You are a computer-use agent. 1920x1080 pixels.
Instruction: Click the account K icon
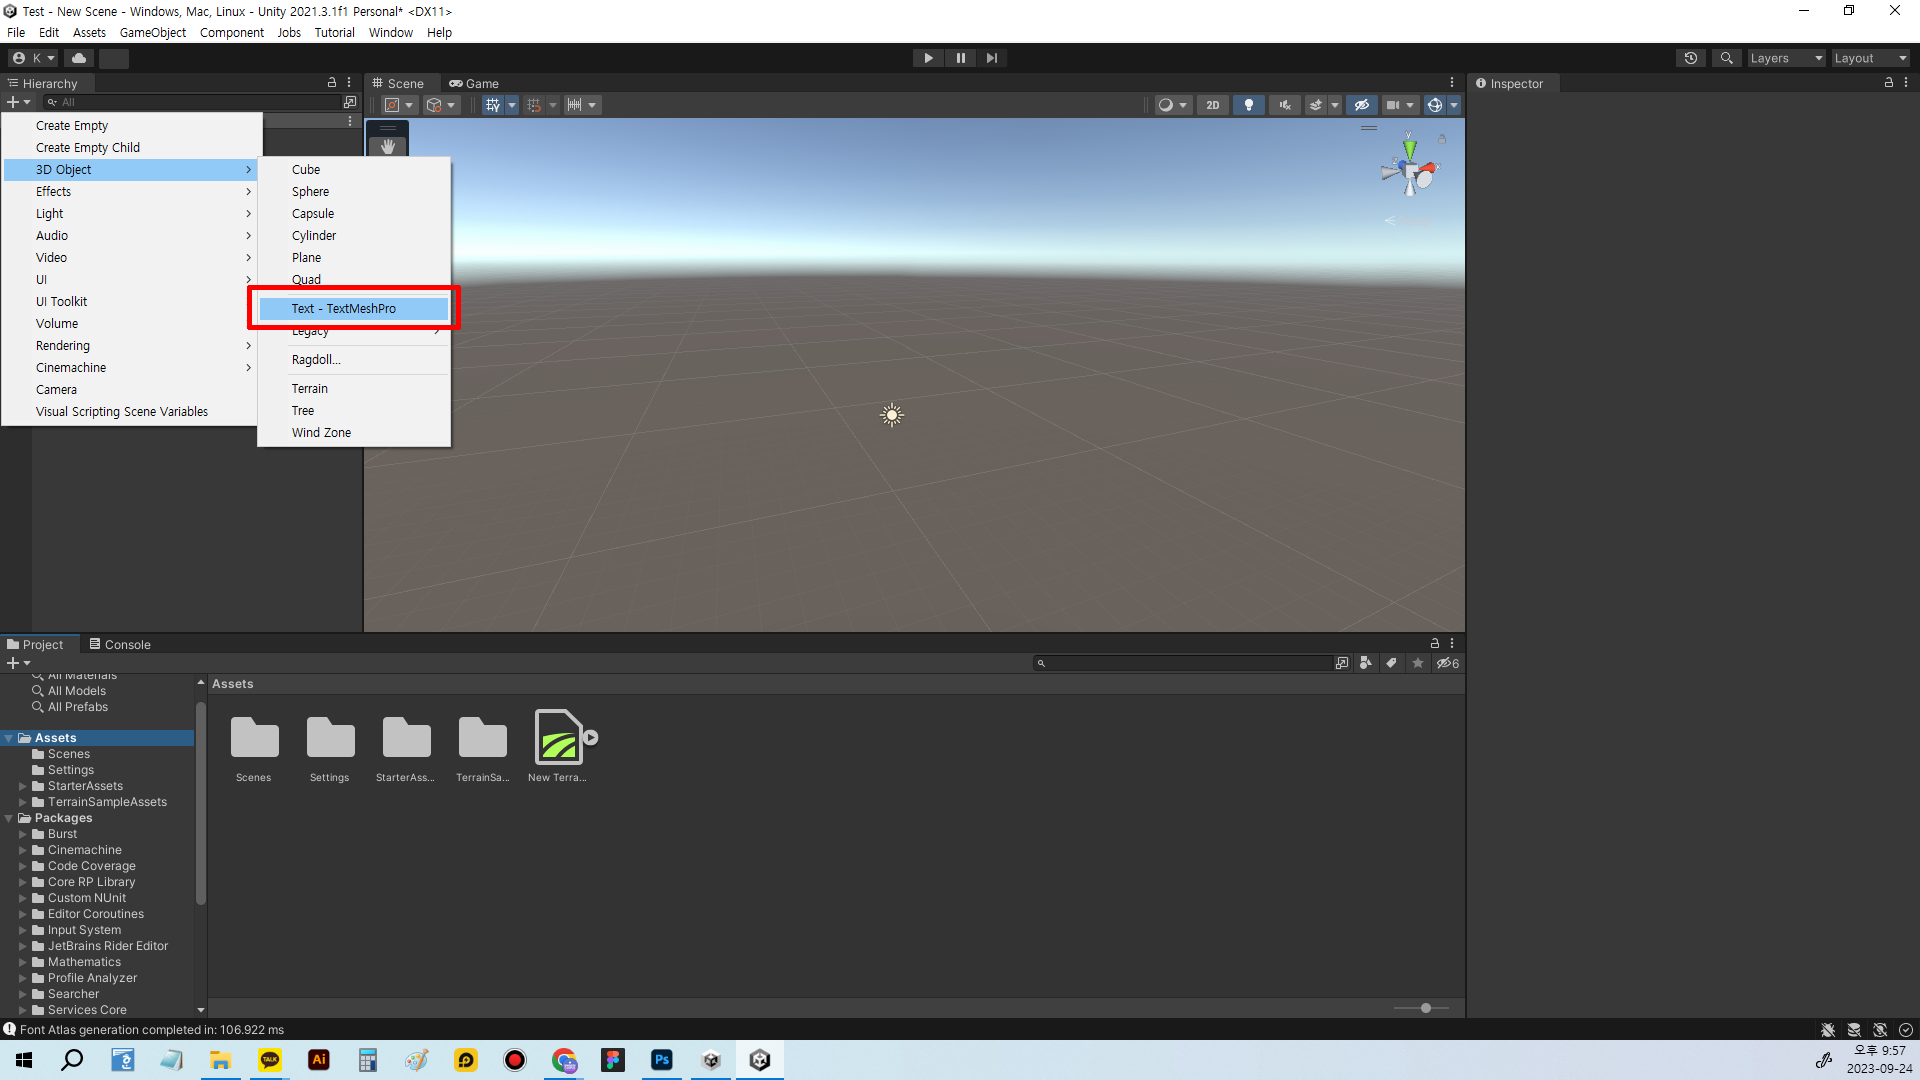[x=34, y=58]
